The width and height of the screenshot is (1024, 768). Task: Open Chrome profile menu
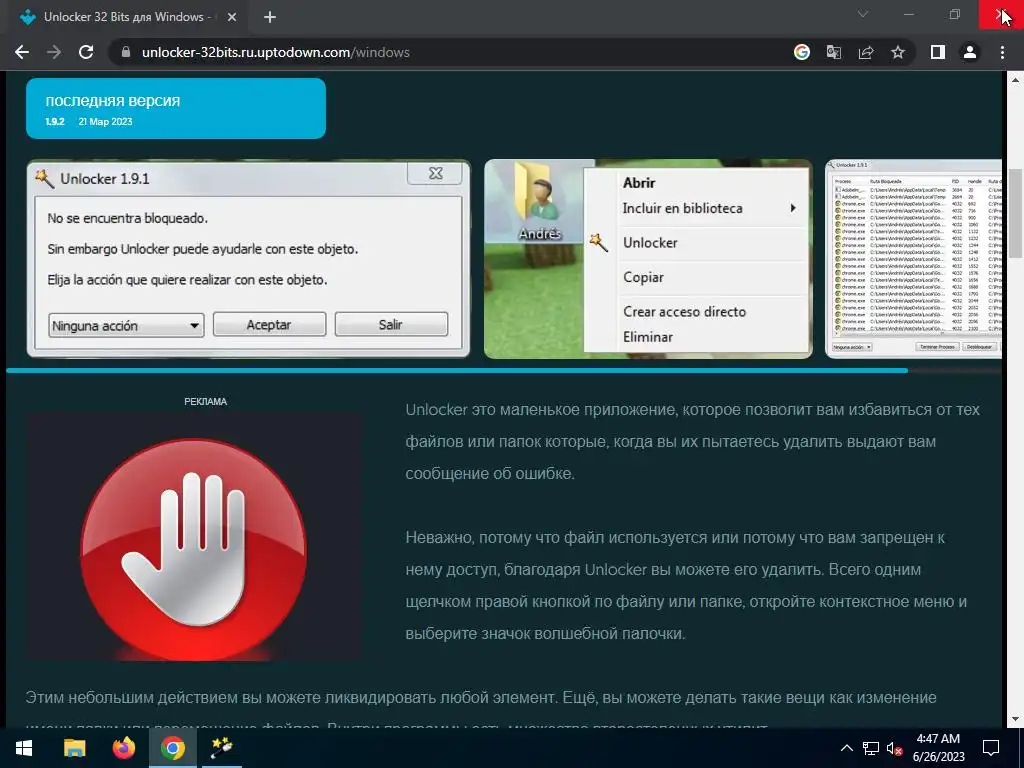(970, 52)
